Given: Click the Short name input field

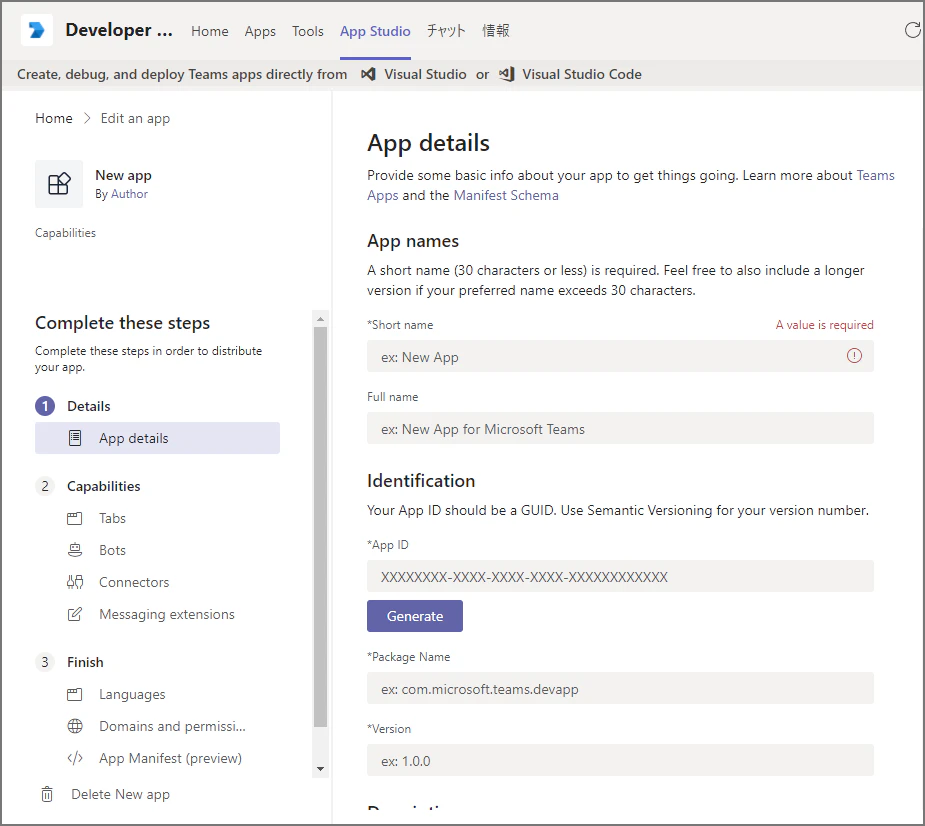Looking at the screenshot, I should click(x=620, y=356).
